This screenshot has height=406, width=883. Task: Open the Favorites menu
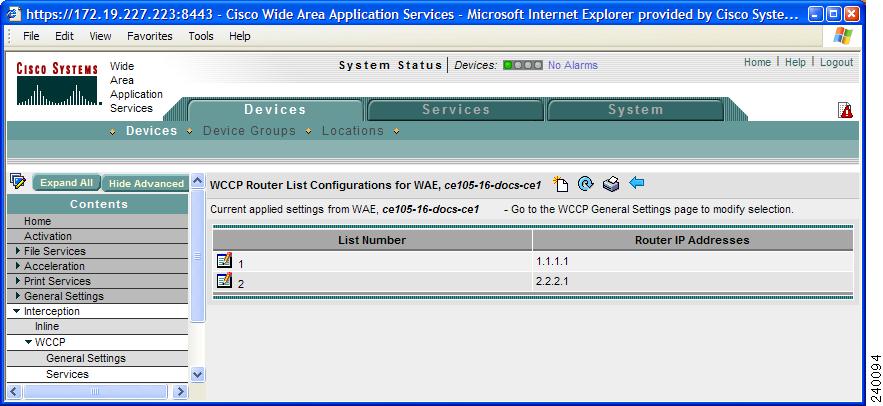pos(150,36)
